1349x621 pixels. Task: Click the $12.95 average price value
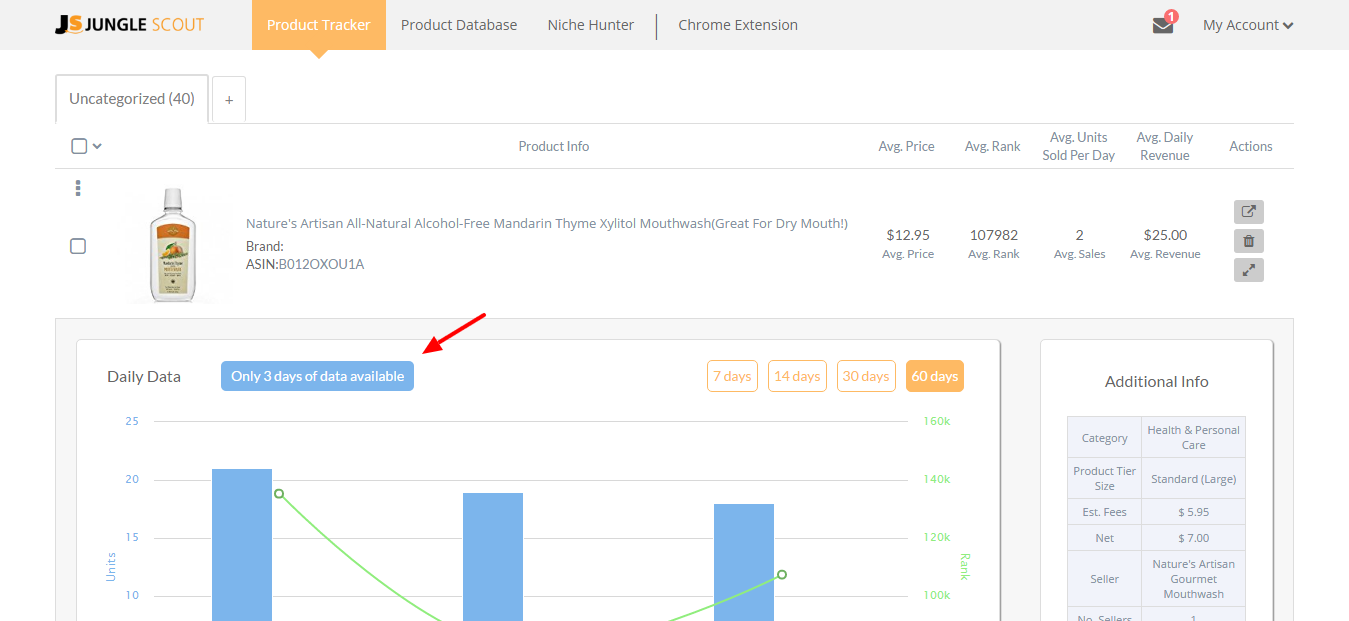[908, 235]
